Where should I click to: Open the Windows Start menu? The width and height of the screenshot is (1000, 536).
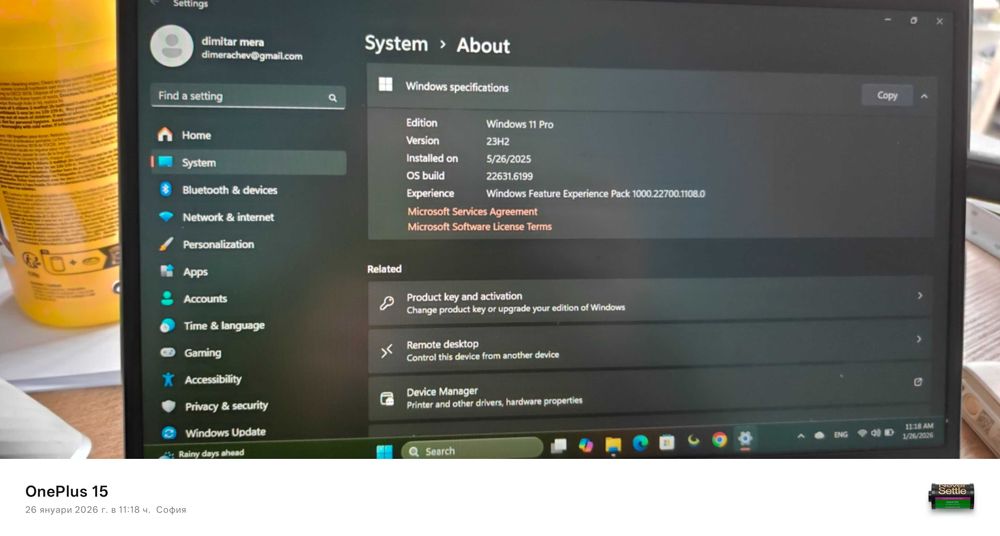pyautogui.click(x=385, y=451)
